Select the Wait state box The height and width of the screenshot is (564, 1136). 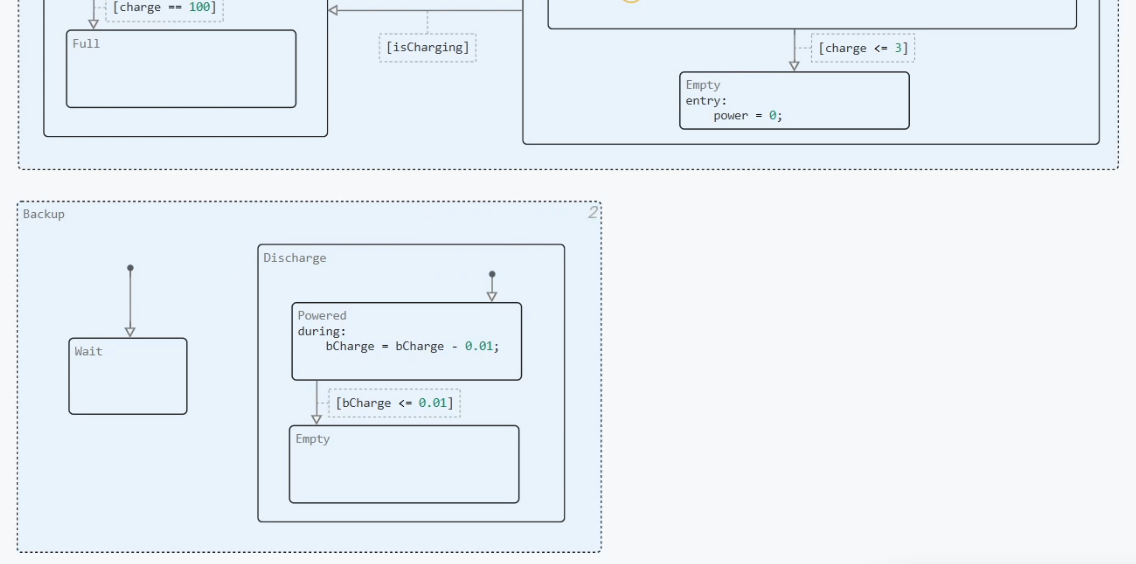[128, 376]
